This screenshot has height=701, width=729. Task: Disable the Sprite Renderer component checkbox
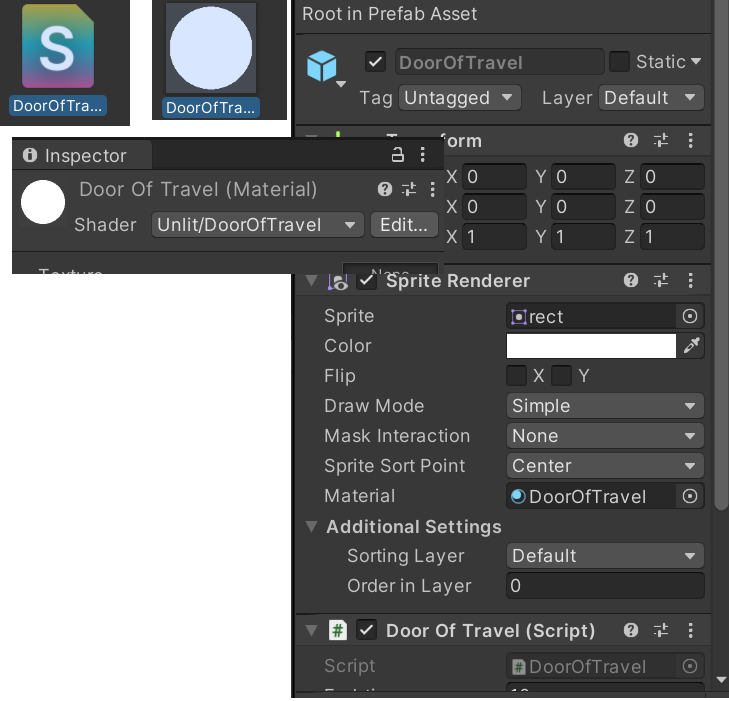tap(366, 281)
